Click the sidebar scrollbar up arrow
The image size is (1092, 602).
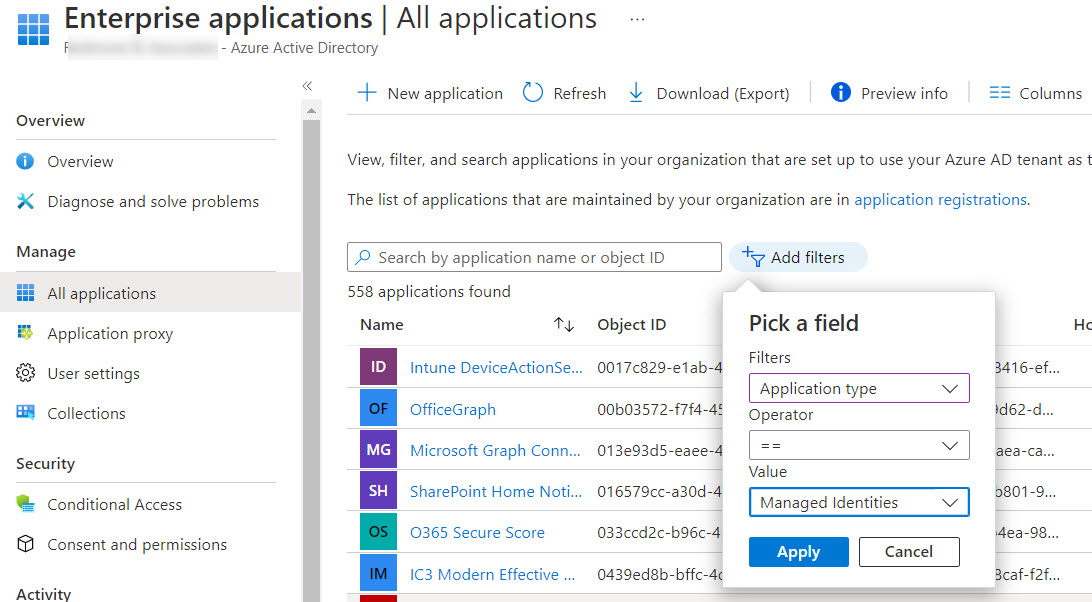click(311, 111)
